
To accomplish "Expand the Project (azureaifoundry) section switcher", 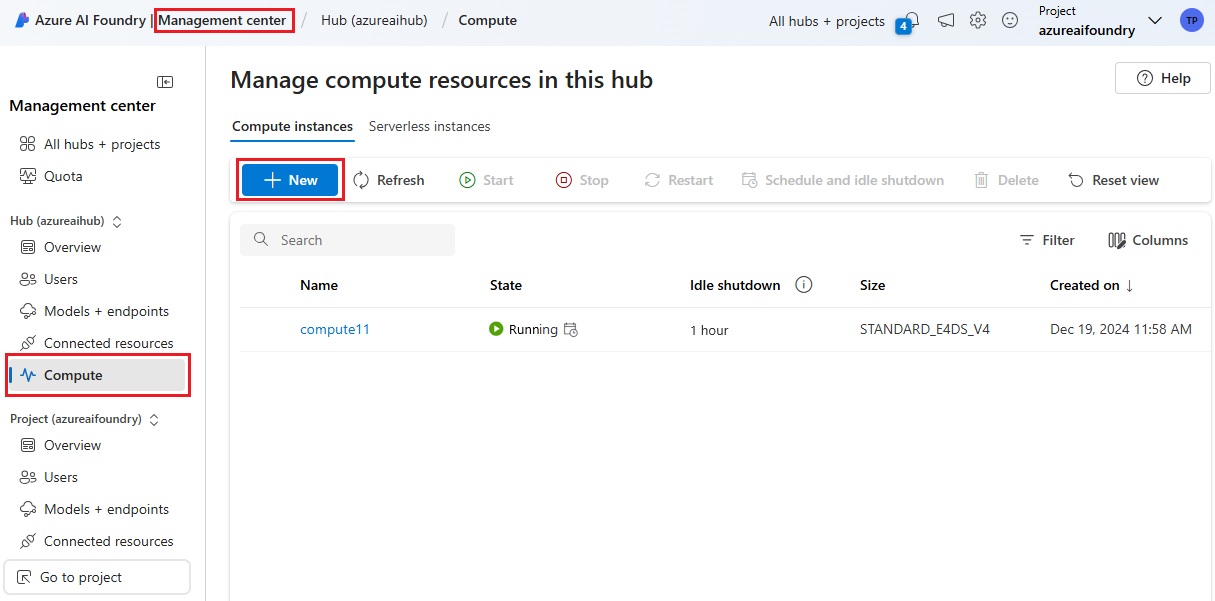I will pos(154,420).
